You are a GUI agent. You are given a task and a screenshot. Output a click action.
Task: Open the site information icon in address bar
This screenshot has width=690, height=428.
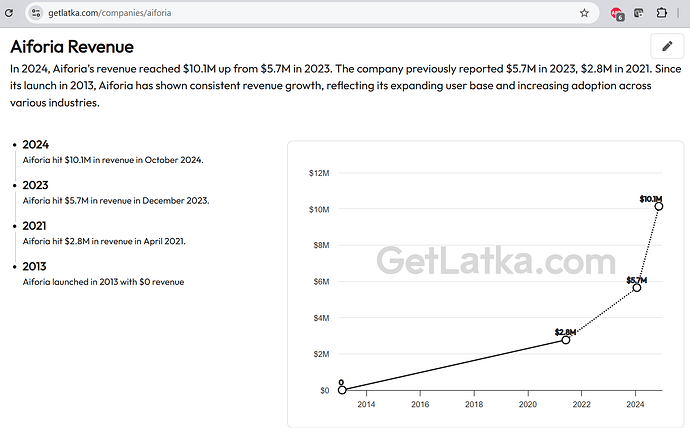click(35, 13)
